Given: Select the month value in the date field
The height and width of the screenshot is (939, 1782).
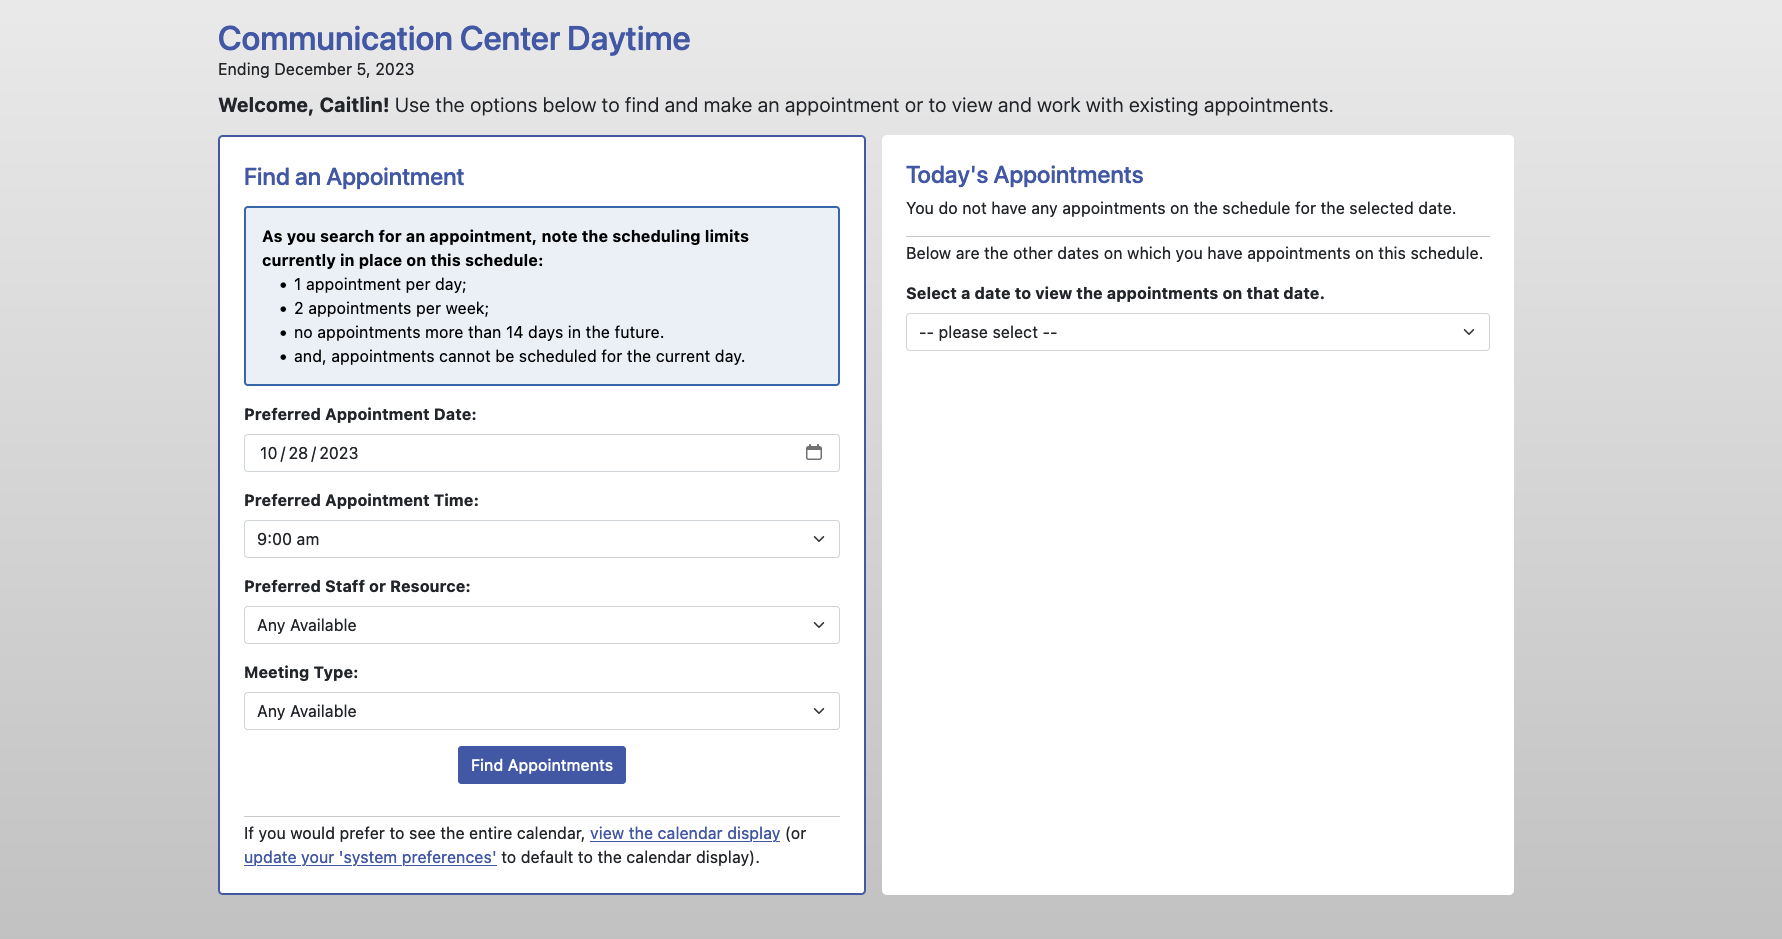Looking at the screenshot, I should coord(269,453).
